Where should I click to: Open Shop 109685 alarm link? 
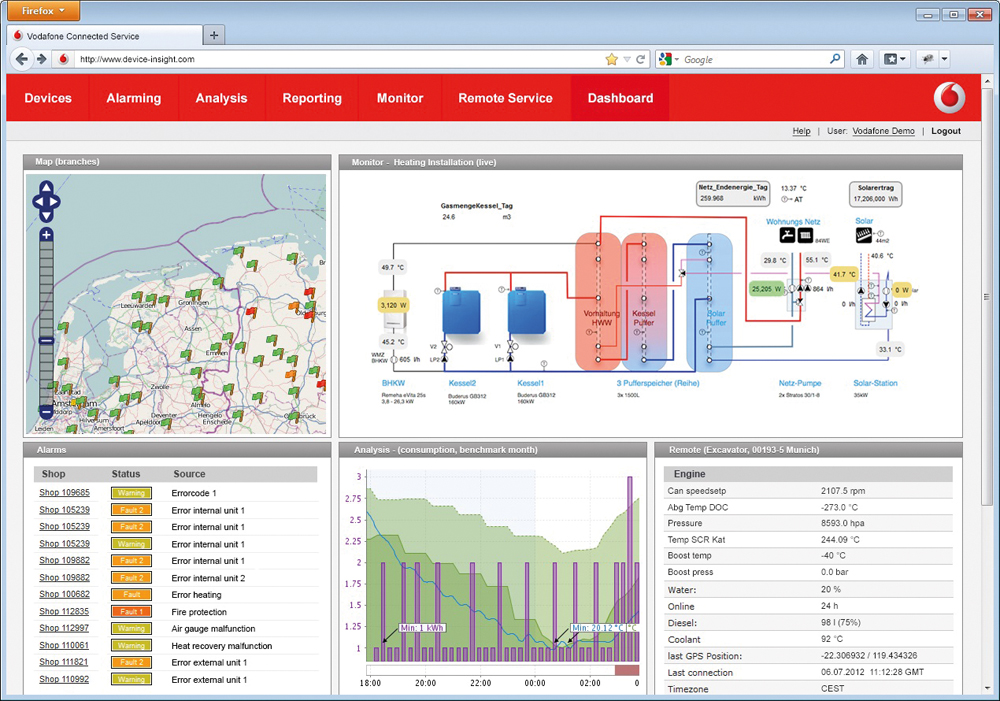click(x=64, y=493)
